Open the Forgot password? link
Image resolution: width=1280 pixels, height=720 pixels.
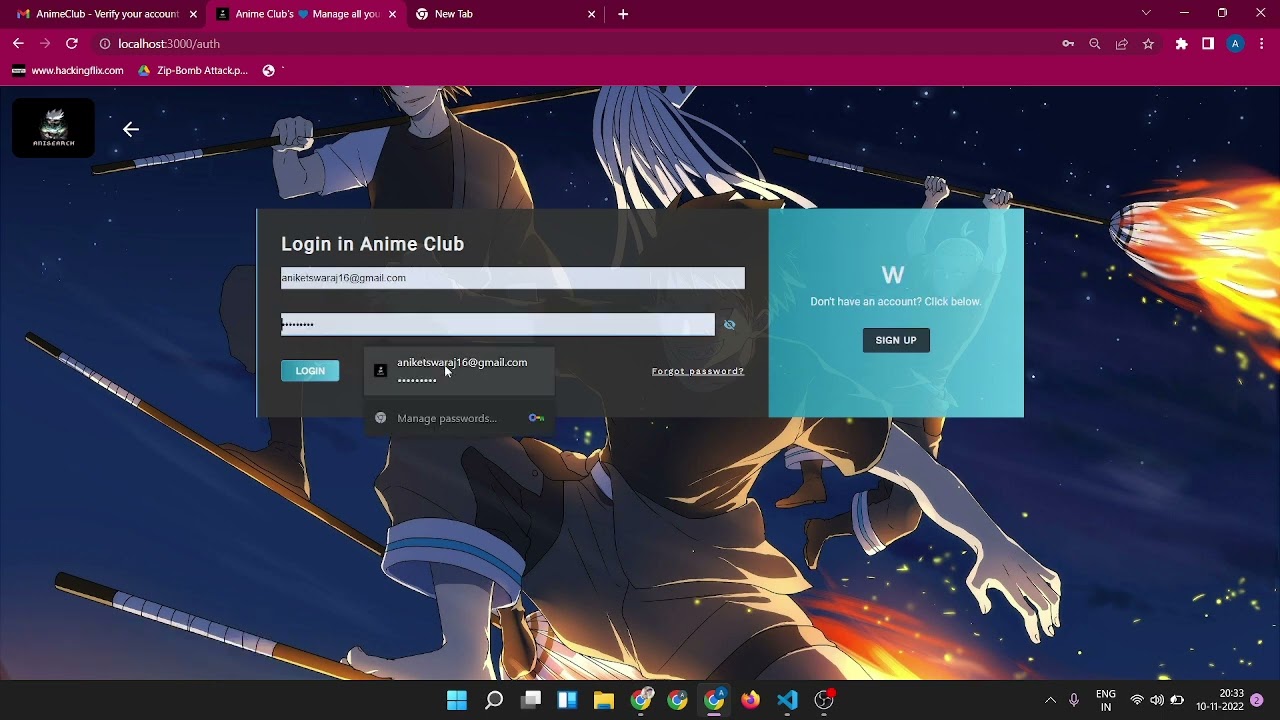point(698,371)
